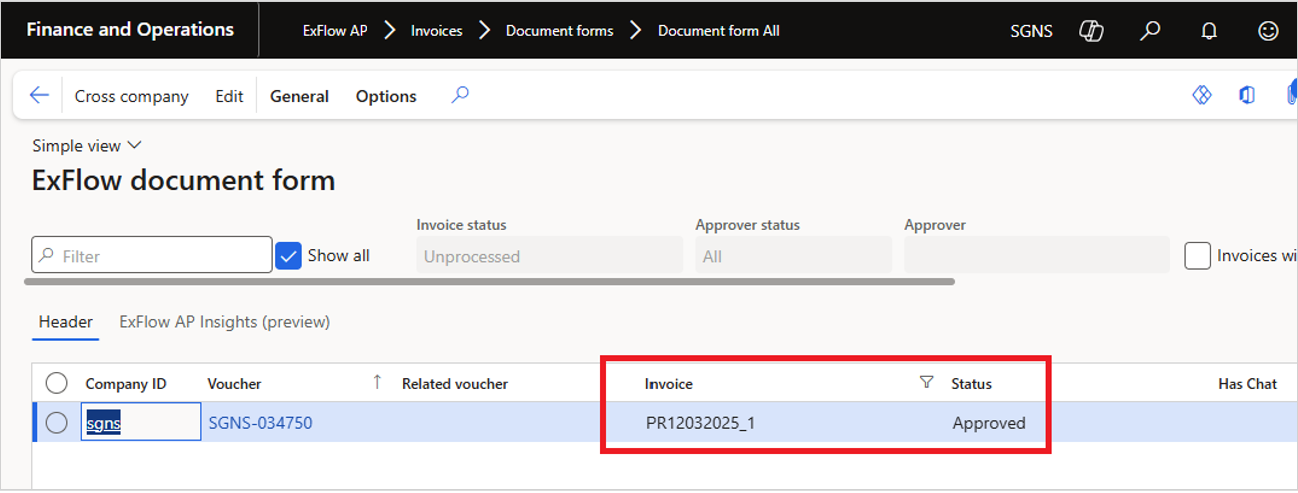Uncheck the Show all checkbox
Screen dimensions: 1298x493
tap(288, 256)
